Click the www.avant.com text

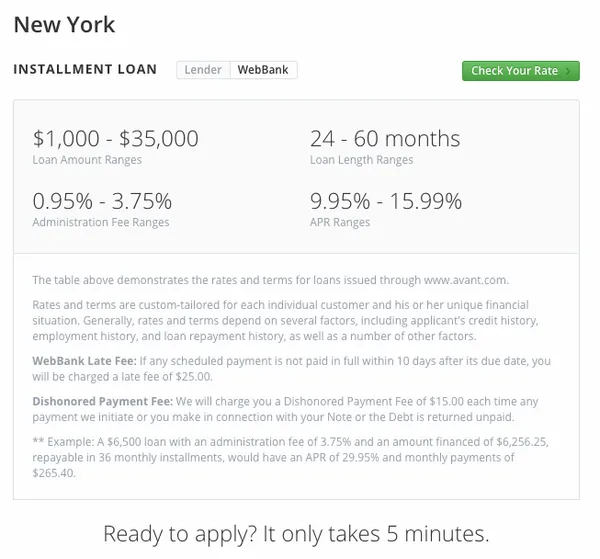(466, 280)
